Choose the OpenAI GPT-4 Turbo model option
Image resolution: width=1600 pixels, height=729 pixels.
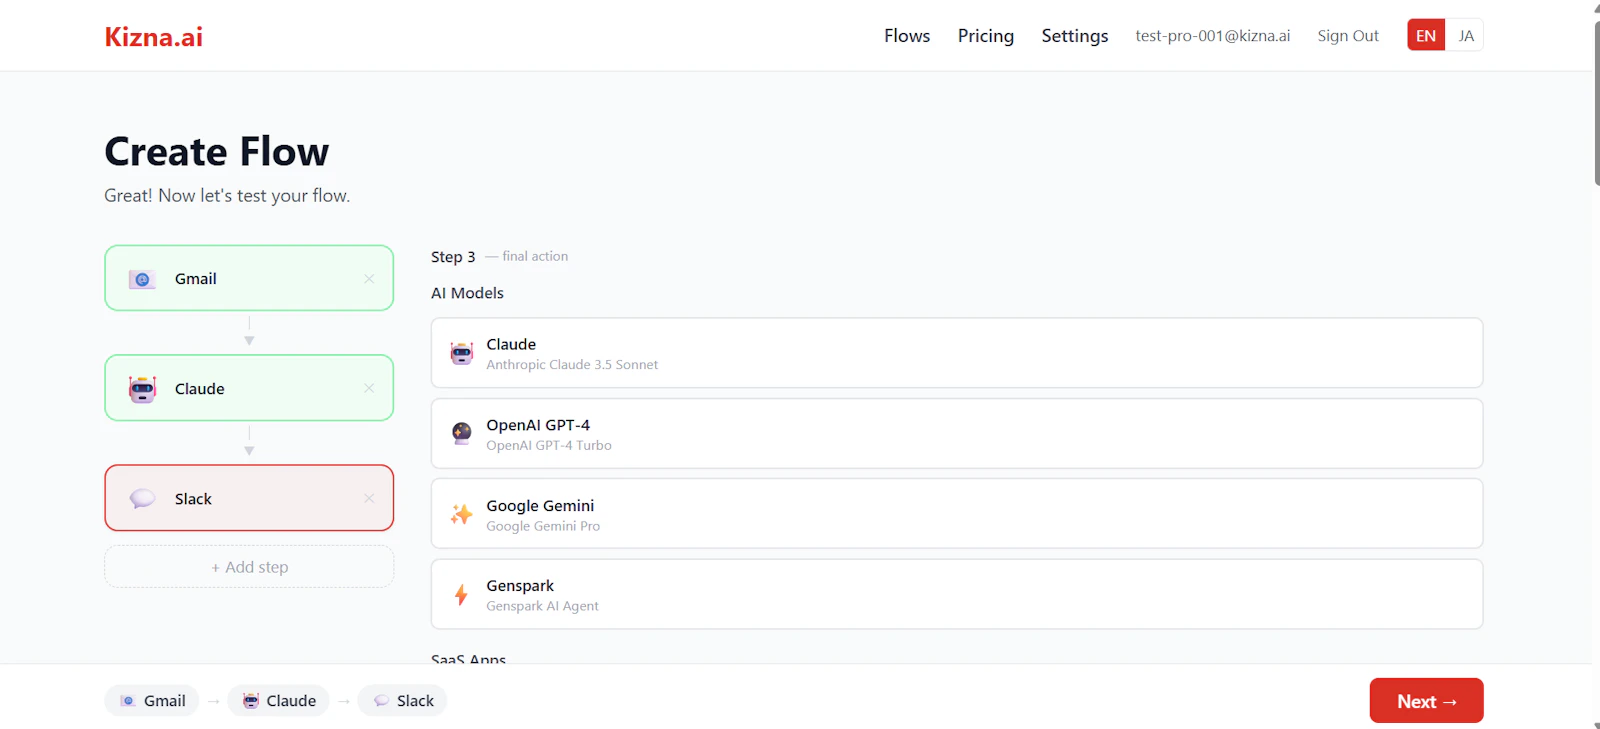coord(957,434)
